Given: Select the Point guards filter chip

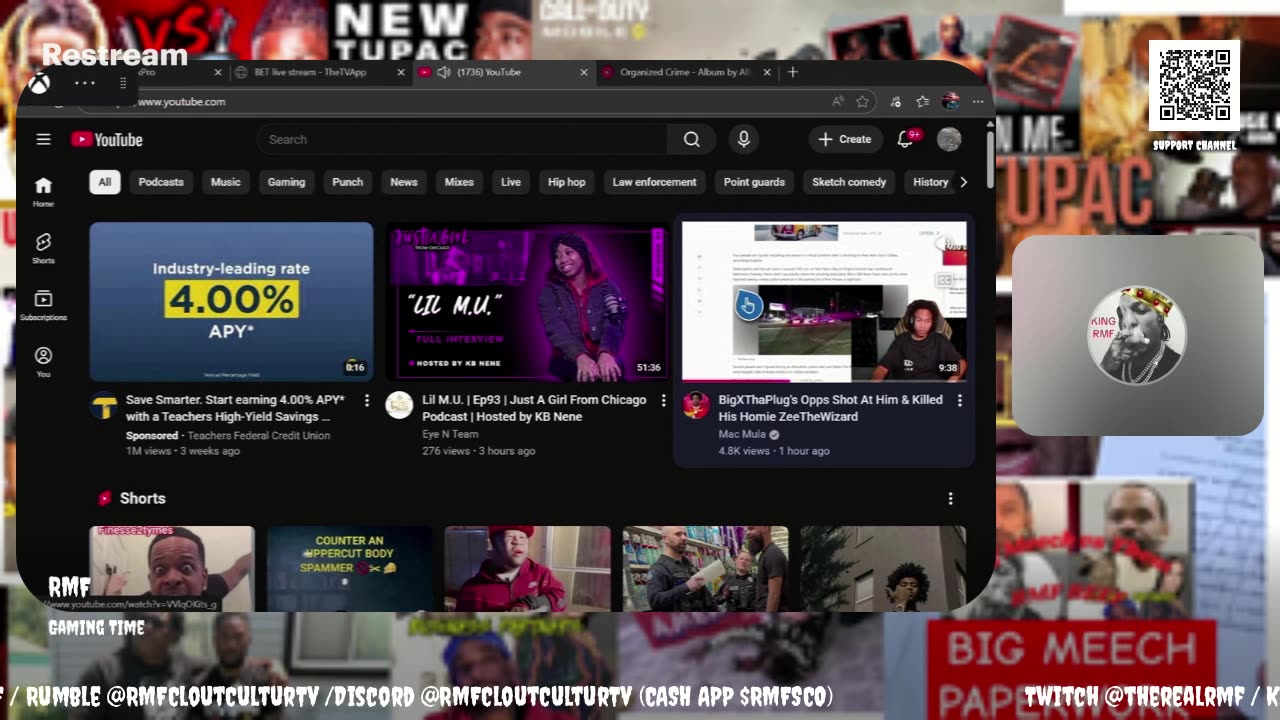Looking at the screenshot, I should click(x=754, y=182).
